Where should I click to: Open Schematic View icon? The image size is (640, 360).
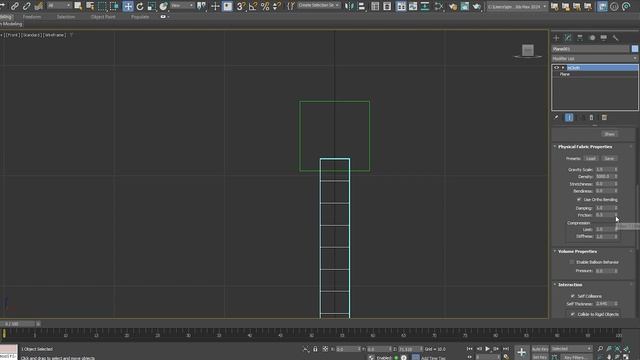point(425,6)
